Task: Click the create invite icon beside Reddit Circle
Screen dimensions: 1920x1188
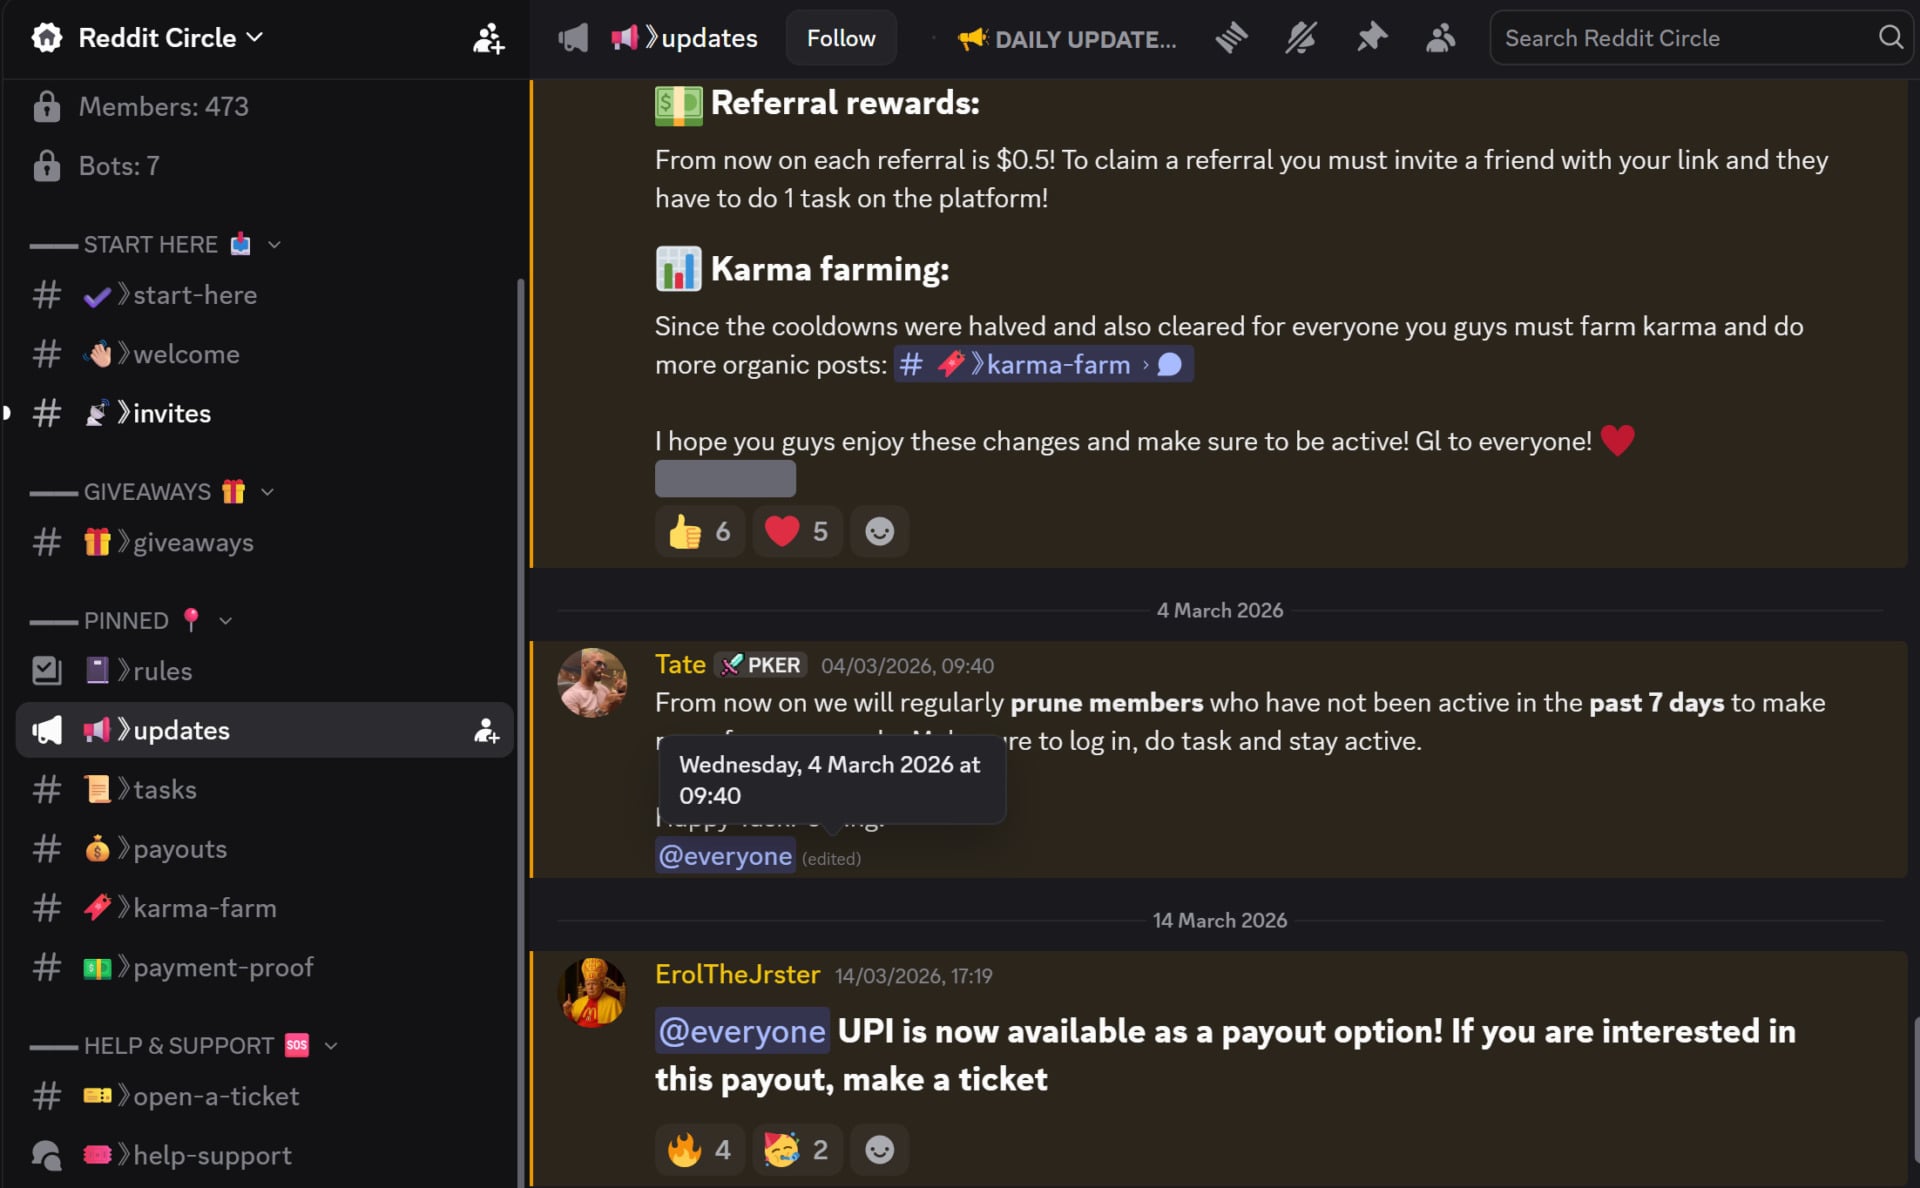Action: coord(487,38)
